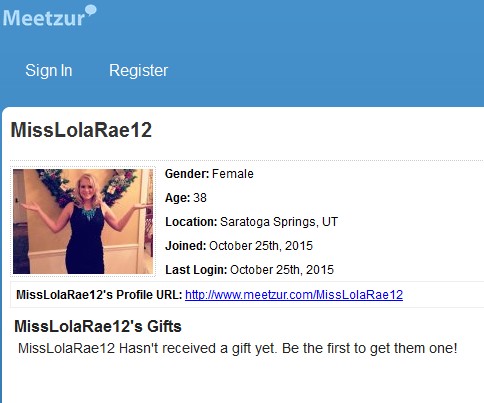
Task: Select the Female gender value
Action: [233, 174]
